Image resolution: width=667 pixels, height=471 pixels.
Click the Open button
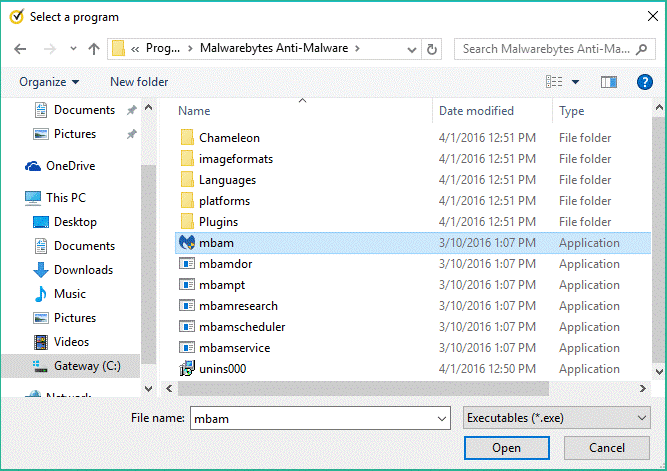pos(506,448)
